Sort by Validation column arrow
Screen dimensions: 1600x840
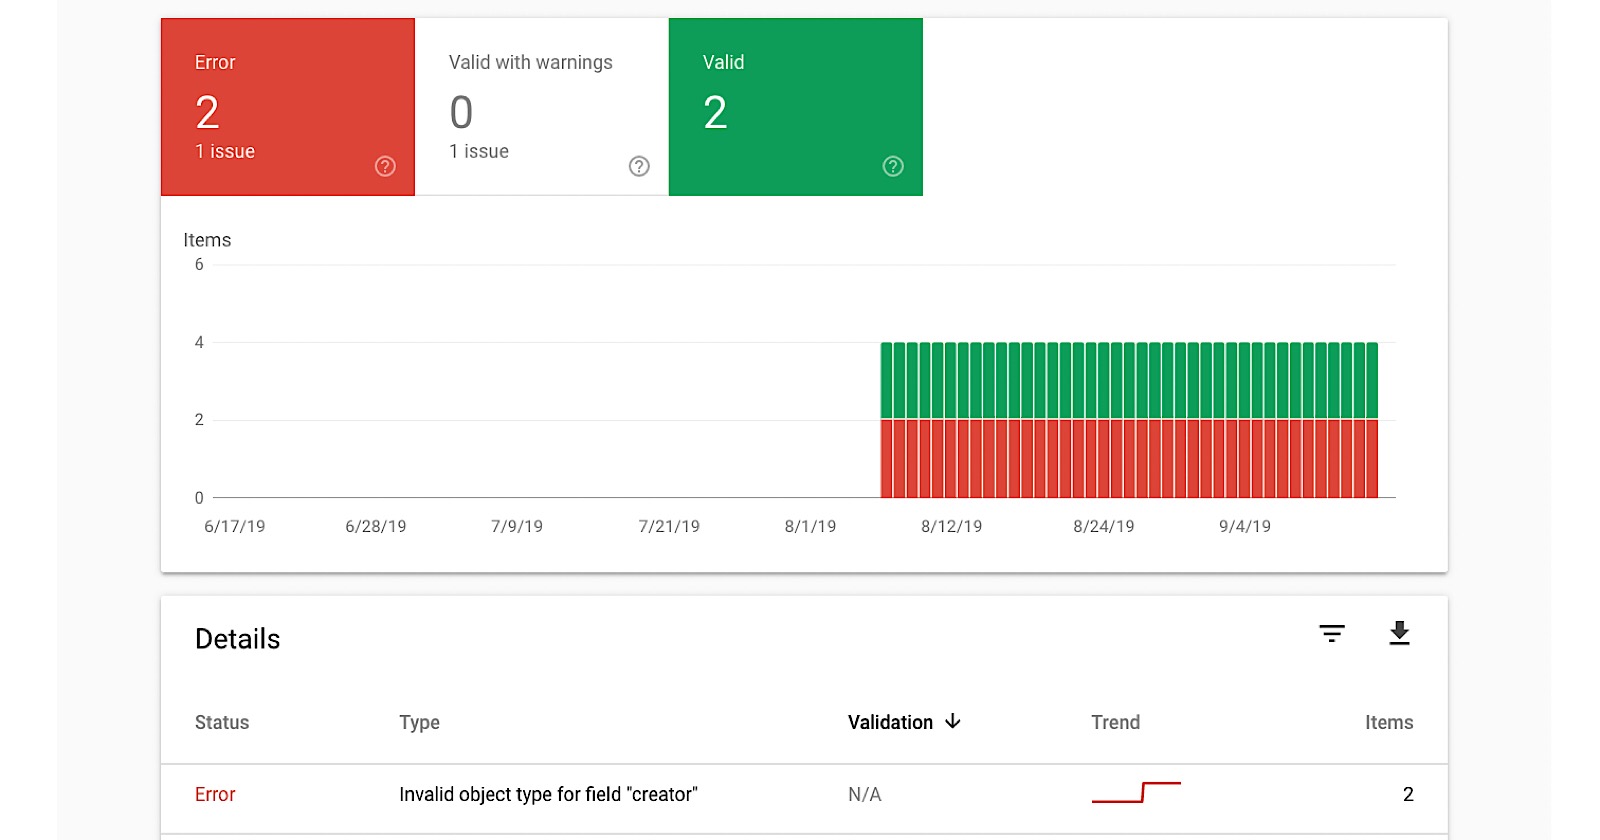pyautogui.click(x=953, y=721)
